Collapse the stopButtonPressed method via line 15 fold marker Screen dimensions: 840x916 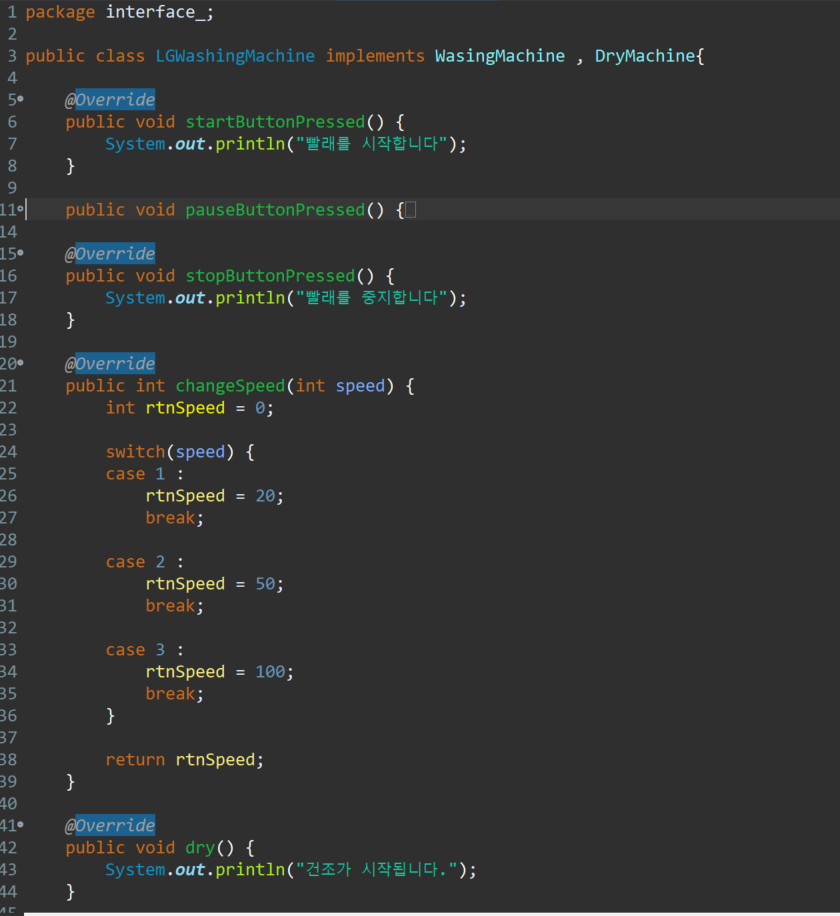coord(20,252)
